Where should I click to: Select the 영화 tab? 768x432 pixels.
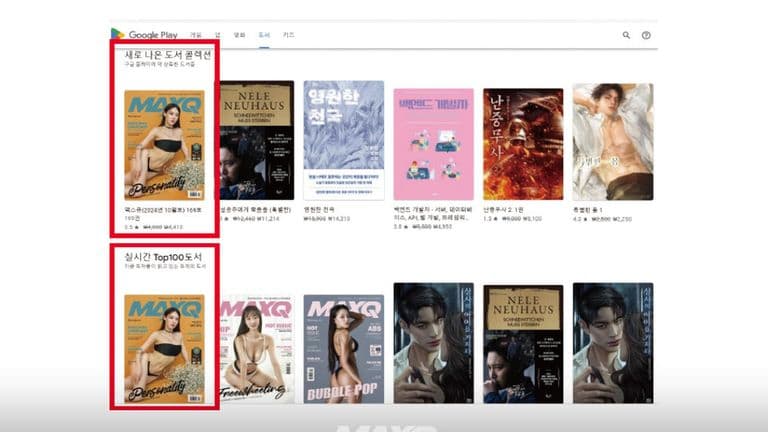point(239,35)
